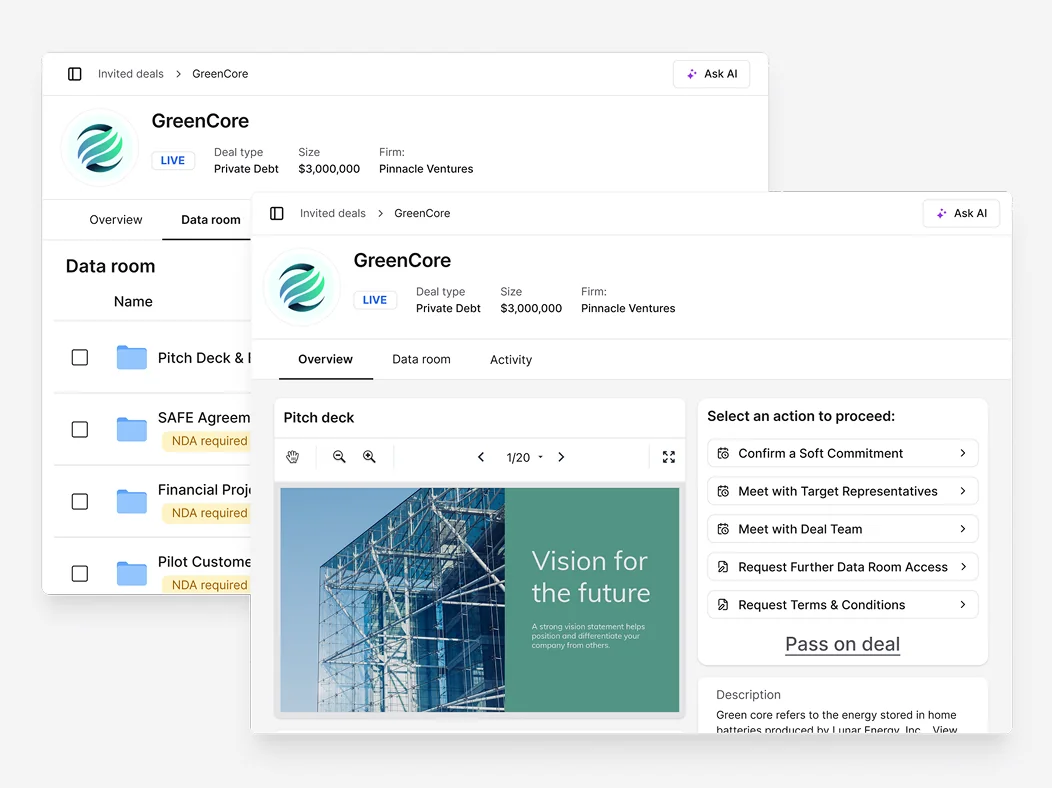Screen dimensions: 1052x788
Task: Zoom out the pitch deck viewer
Action: 339,457
